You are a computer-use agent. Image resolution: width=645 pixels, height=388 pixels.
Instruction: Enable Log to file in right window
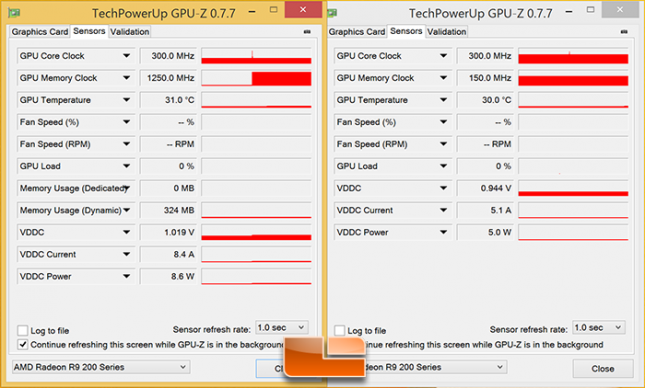(x=340, y=330)
